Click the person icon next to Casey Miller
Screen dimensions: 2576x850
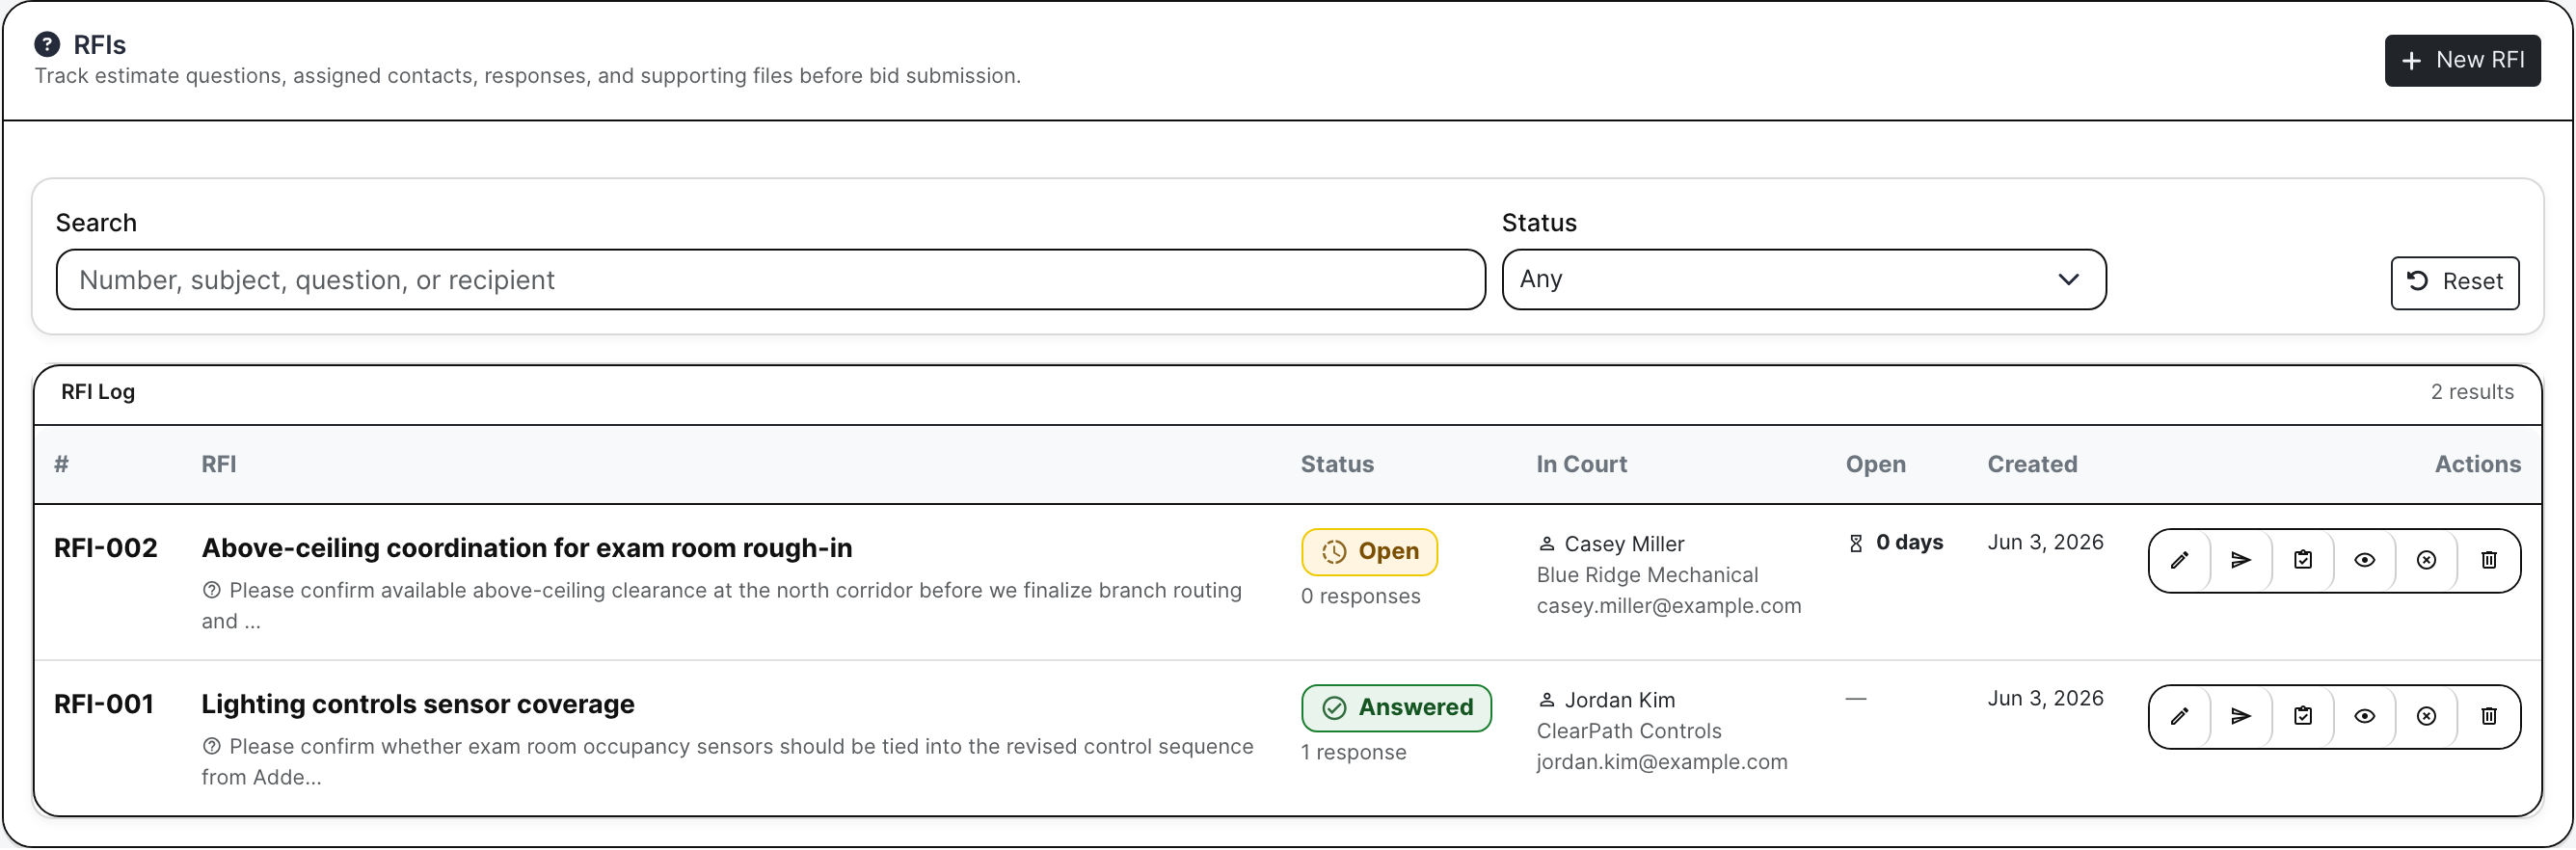point(1546,545)
